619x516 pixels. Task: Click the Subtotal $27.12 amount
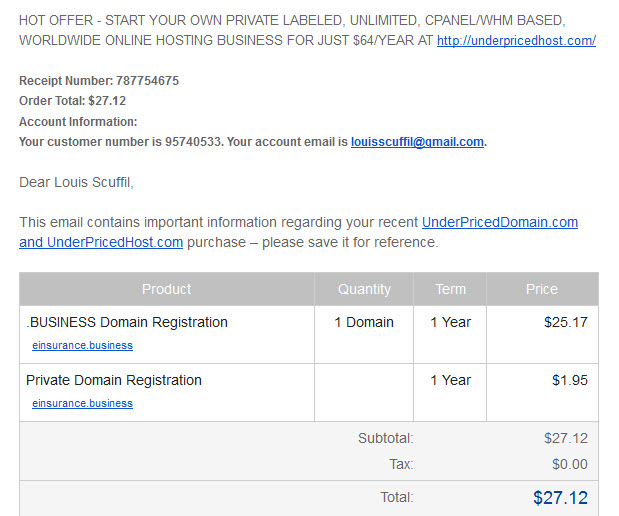[x=566, y=438]
